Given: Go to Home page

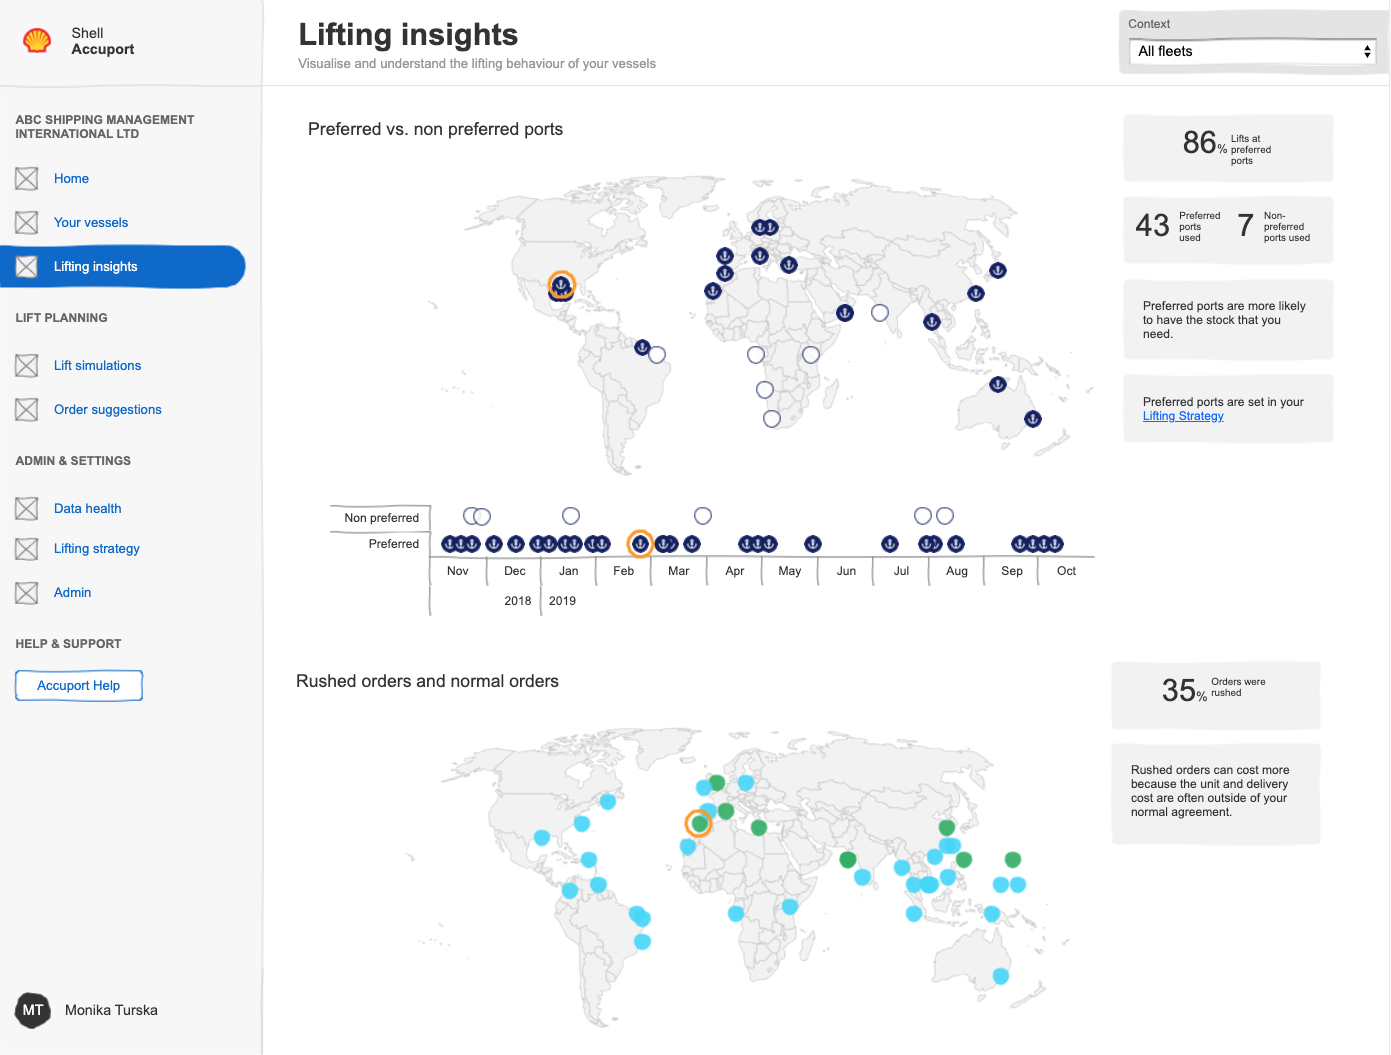Looking at the screenshot, I should click(x=71, y=178).
